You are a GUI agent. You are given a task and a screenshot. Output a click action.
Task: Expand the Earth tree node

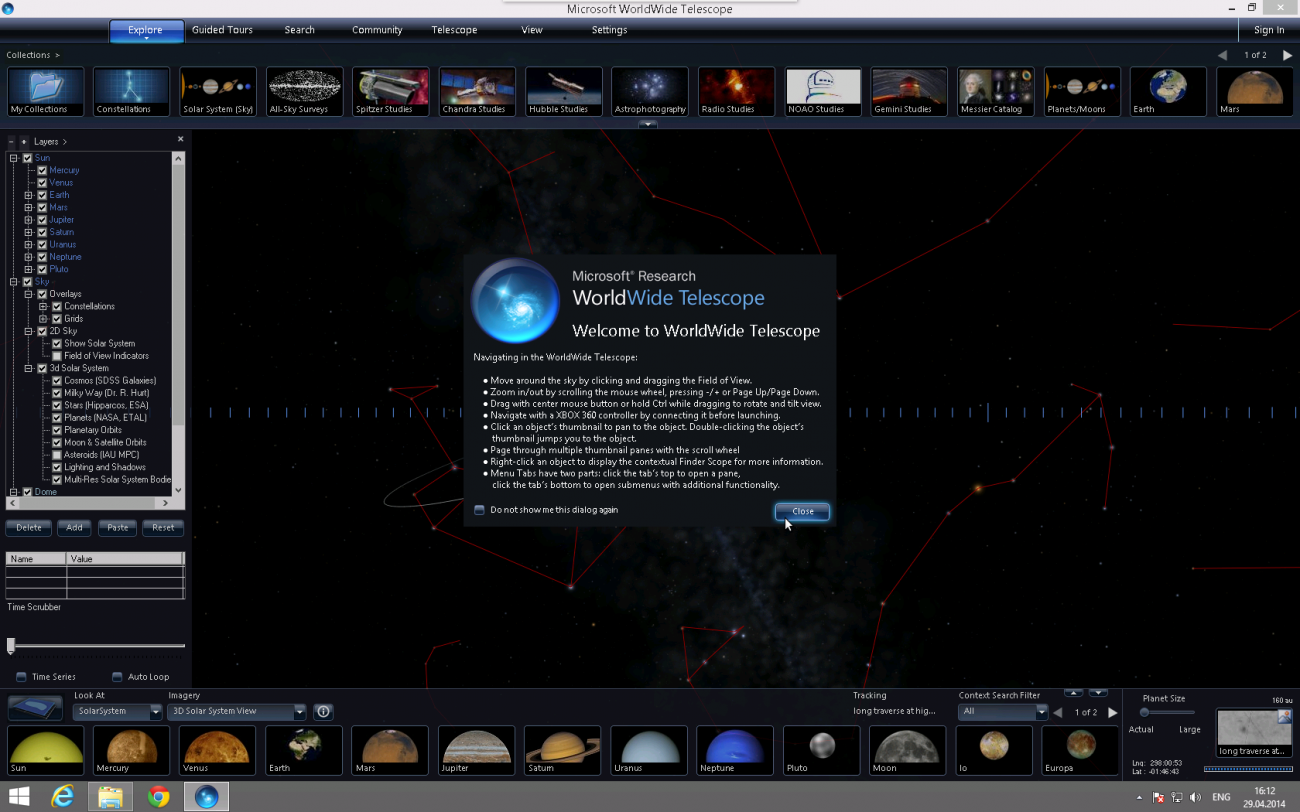pos(29,195)
